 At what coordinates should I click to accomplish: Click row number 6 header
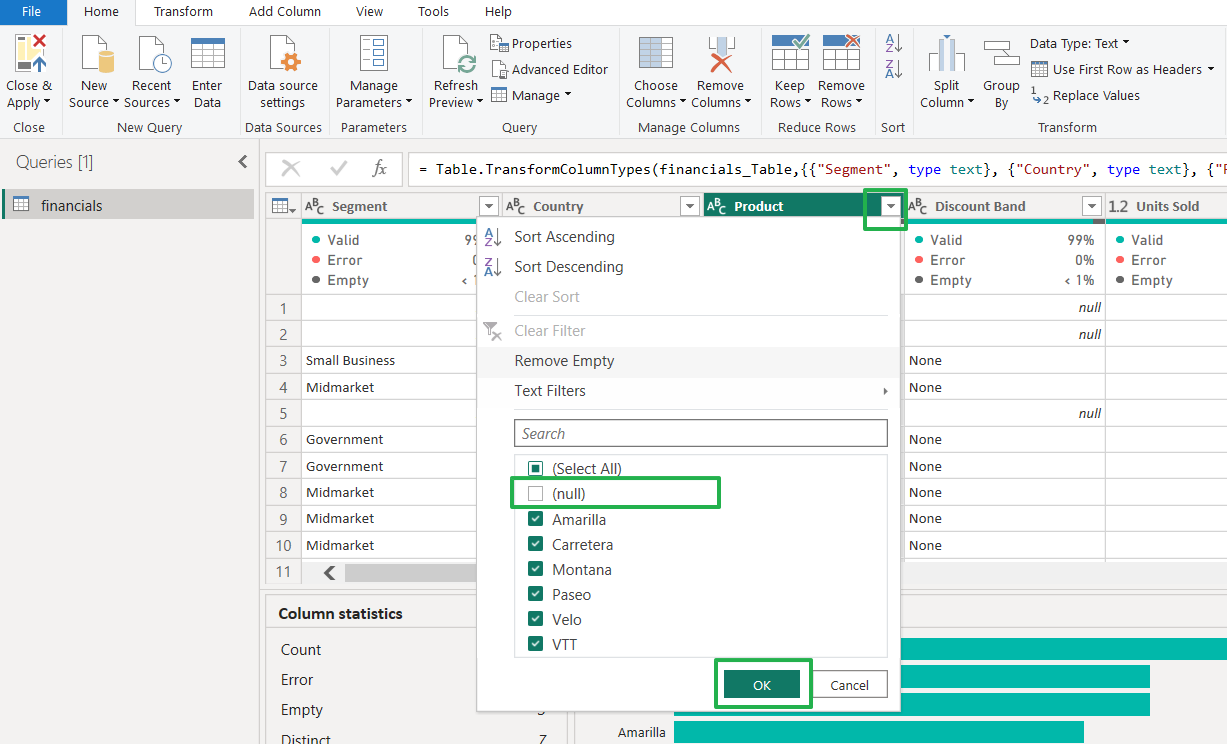tap(284, 440)
